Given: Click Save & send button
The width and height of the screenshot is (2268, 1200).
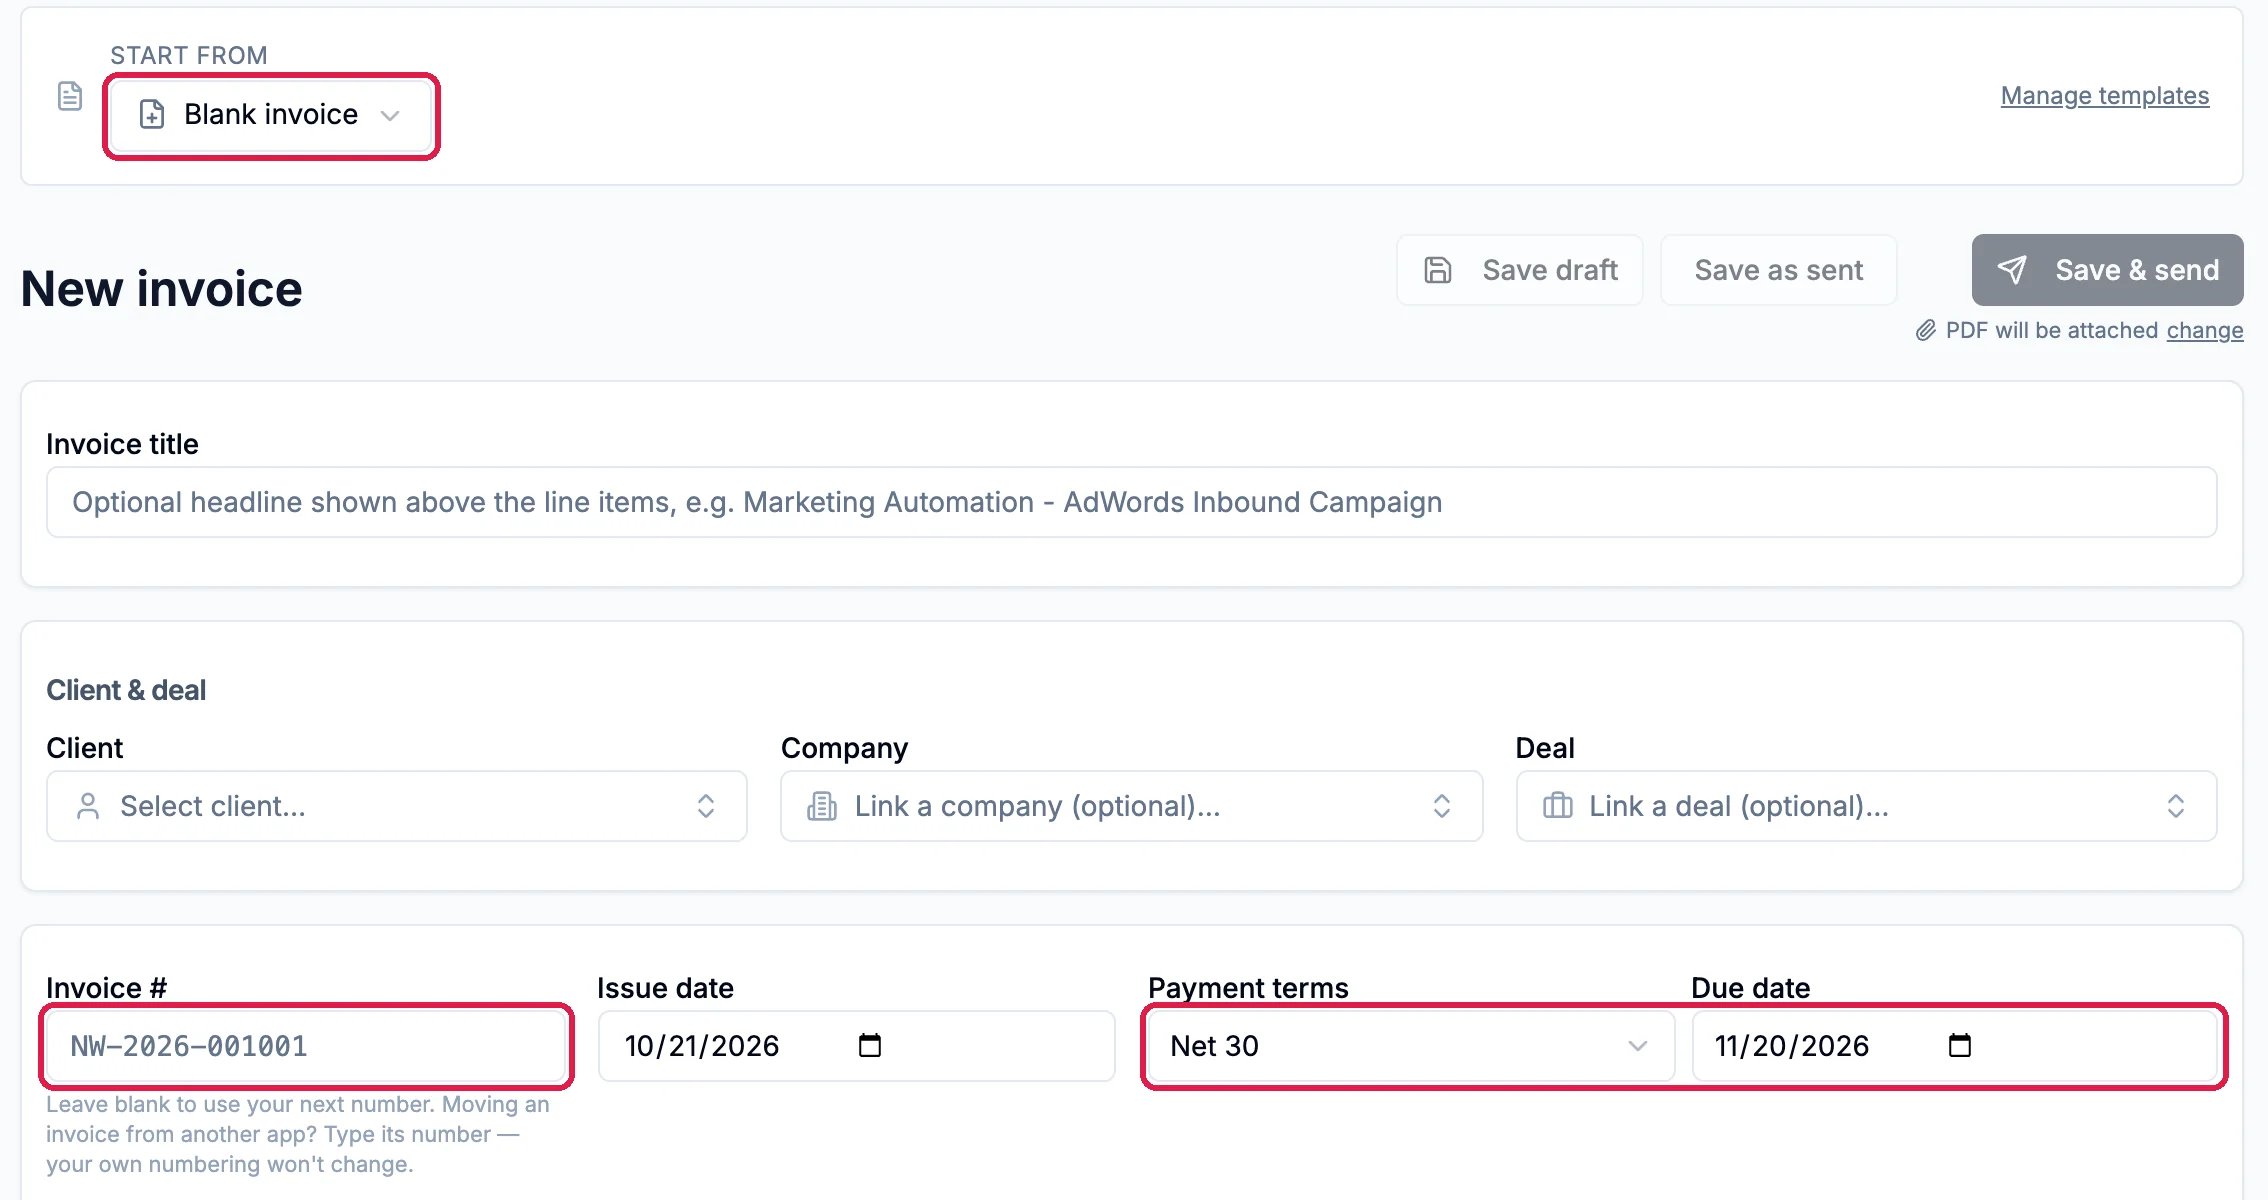Looking at the screenshot, I should pyautogui.click(x=2108, y=270).
